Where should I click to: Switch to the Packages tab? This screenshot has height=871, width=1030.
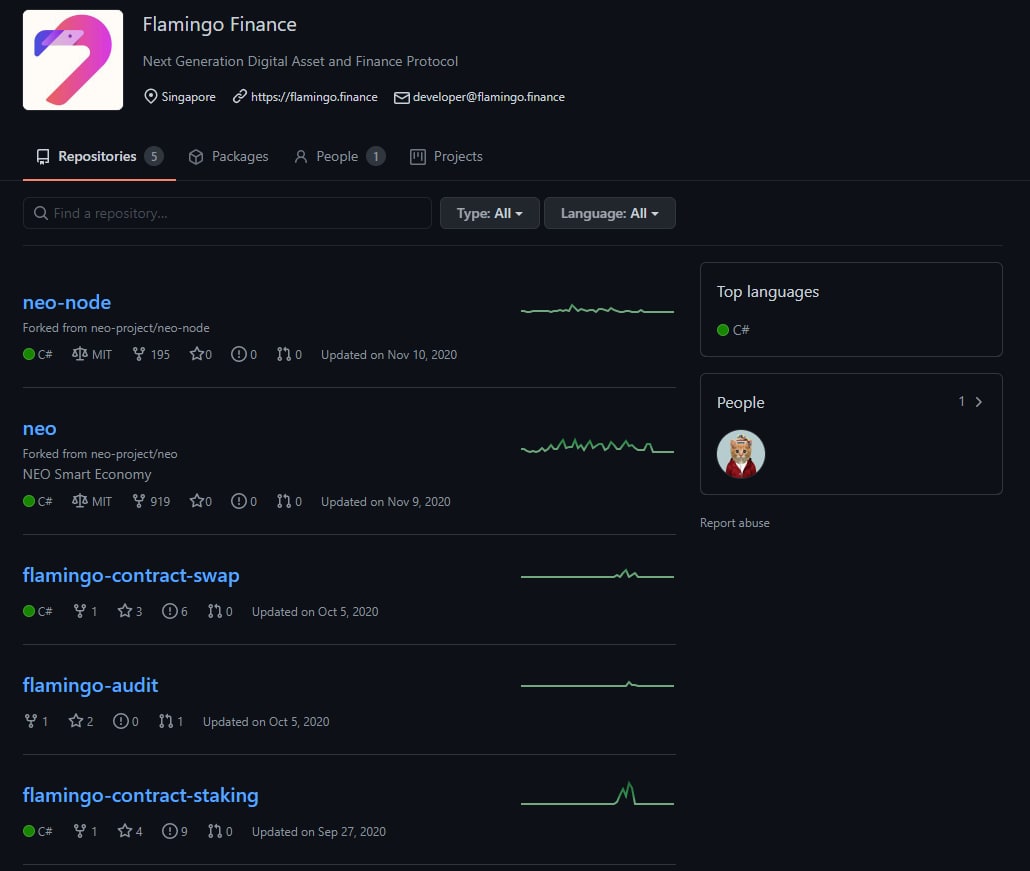[x=229, y=156]
